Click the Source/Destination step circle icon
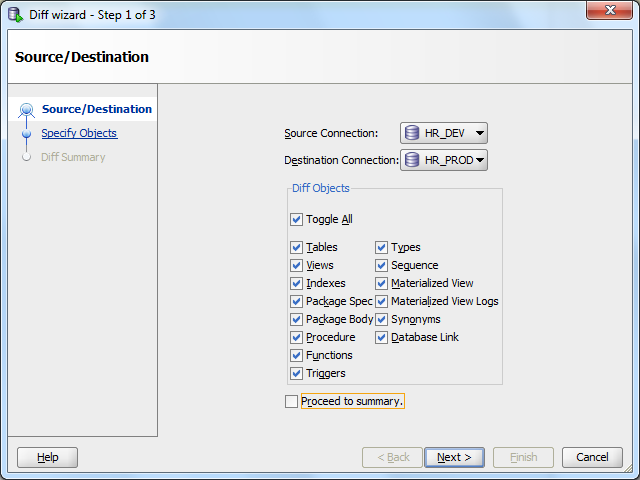The width and height of the screenshot is (640, 480). pyautogui.click(x=27, y=109)
